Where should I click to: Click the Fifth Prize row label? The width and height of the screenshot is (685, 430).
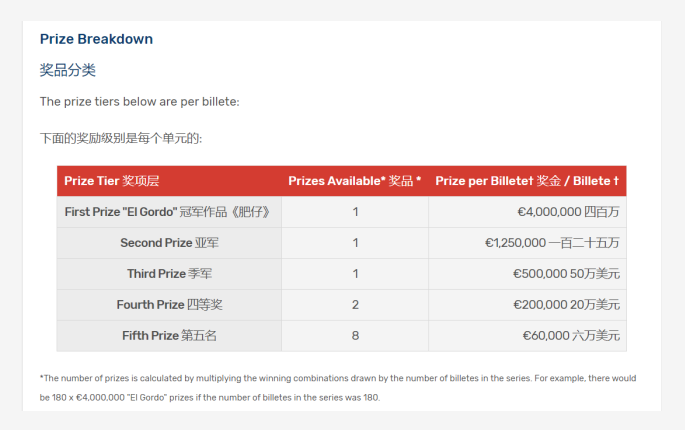point(169,336)
